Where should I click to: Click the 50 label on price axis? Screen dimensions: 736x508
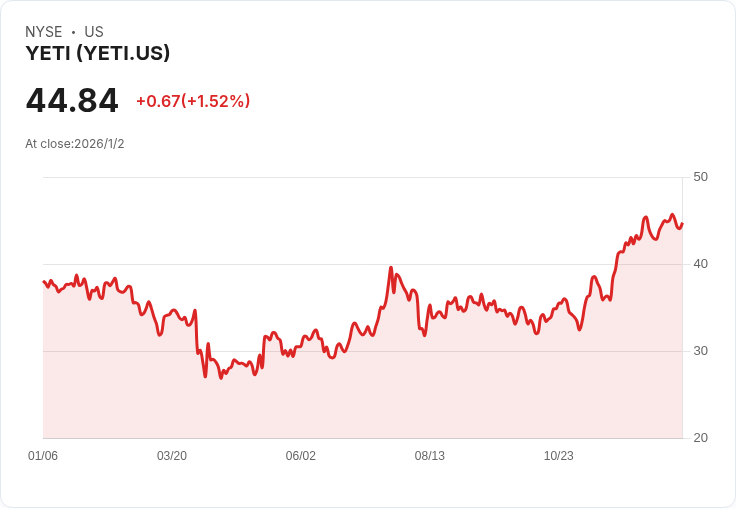coord(700,177)
